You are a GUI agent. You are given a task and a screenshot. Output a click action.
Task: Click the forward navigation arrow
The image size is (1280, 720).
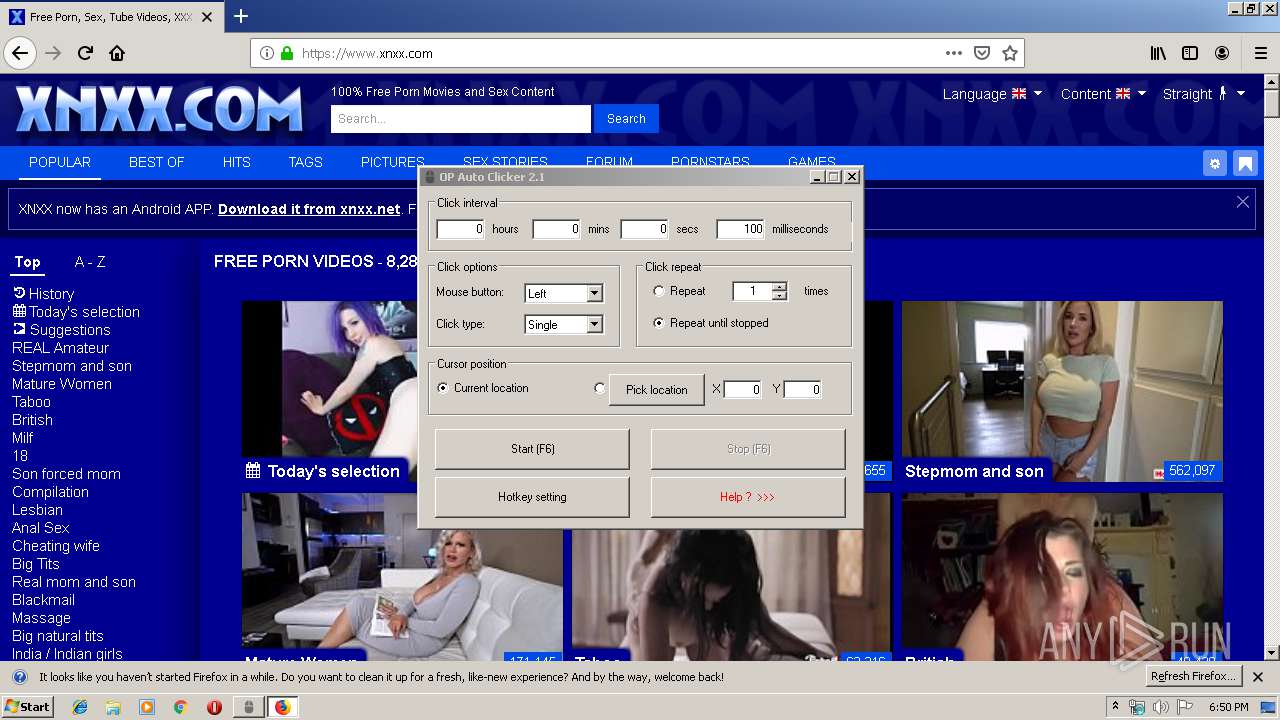(53, 53)
